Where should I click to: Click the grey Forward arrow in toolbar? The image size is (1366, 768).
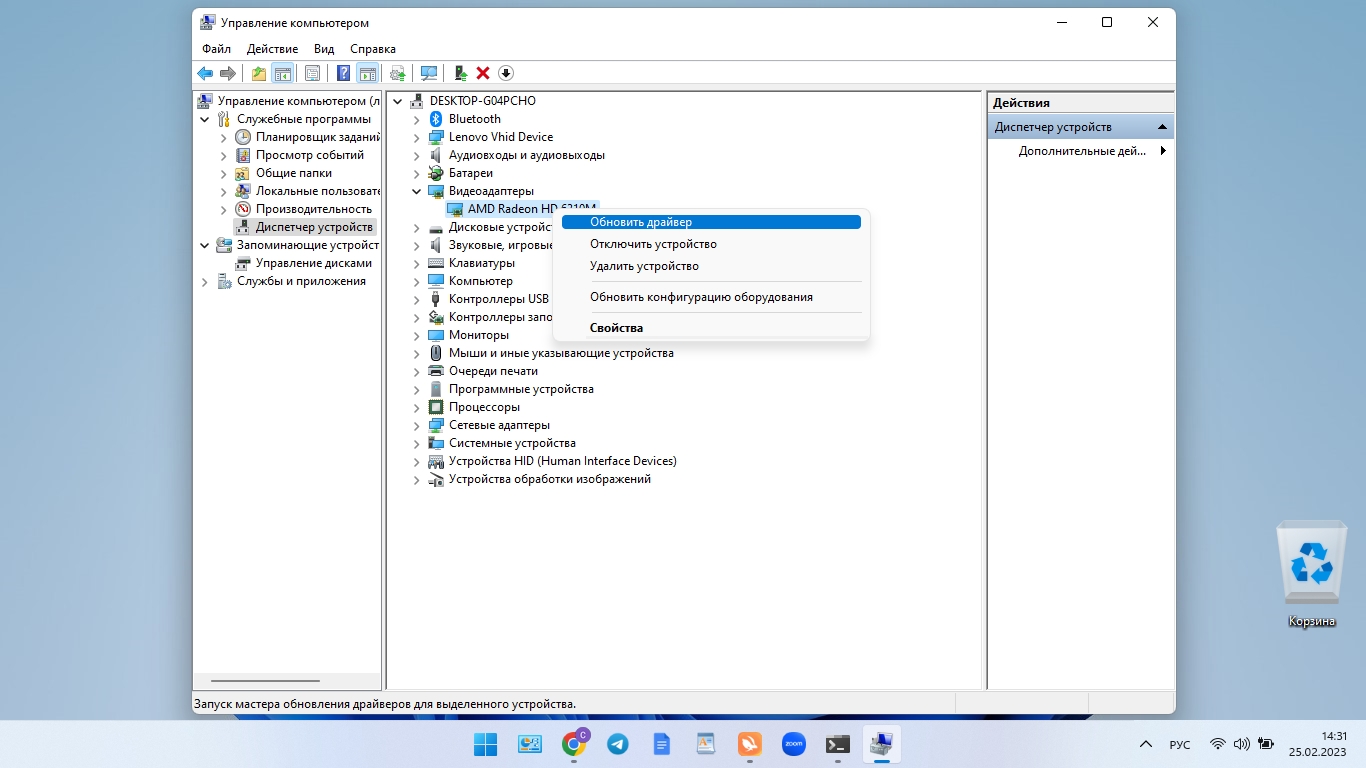click(x=228, y=73)
